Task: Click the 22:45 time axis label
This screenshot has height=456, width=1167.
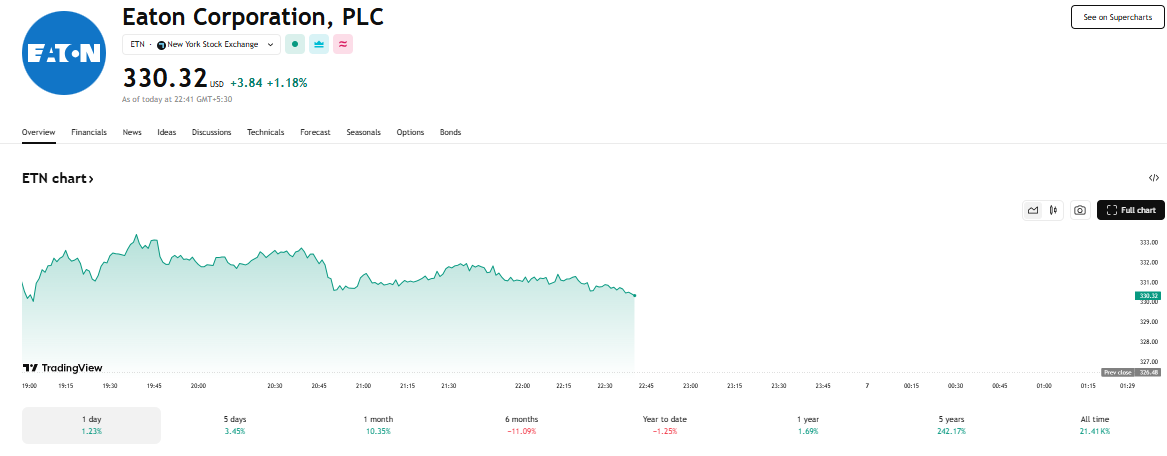Action: (645, 386)
